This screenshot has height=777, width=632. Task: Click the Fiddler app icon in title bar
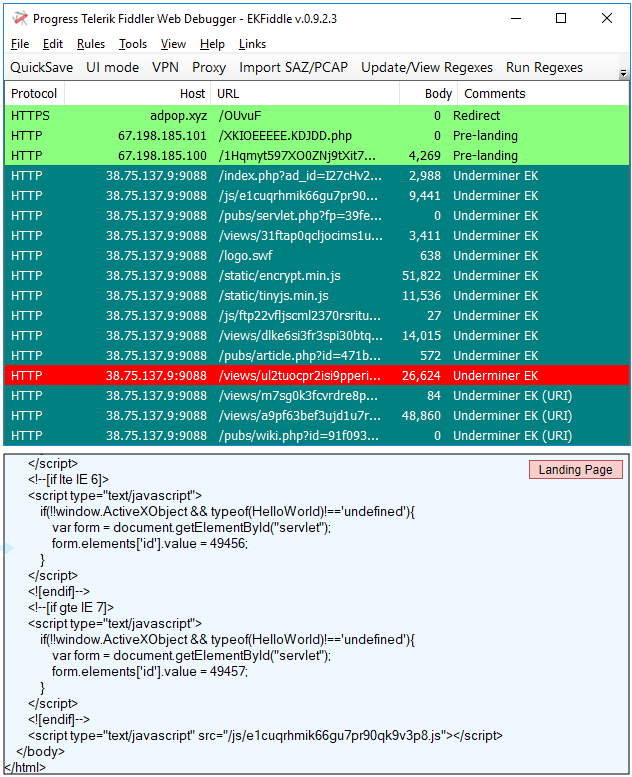tap(19, 18)
